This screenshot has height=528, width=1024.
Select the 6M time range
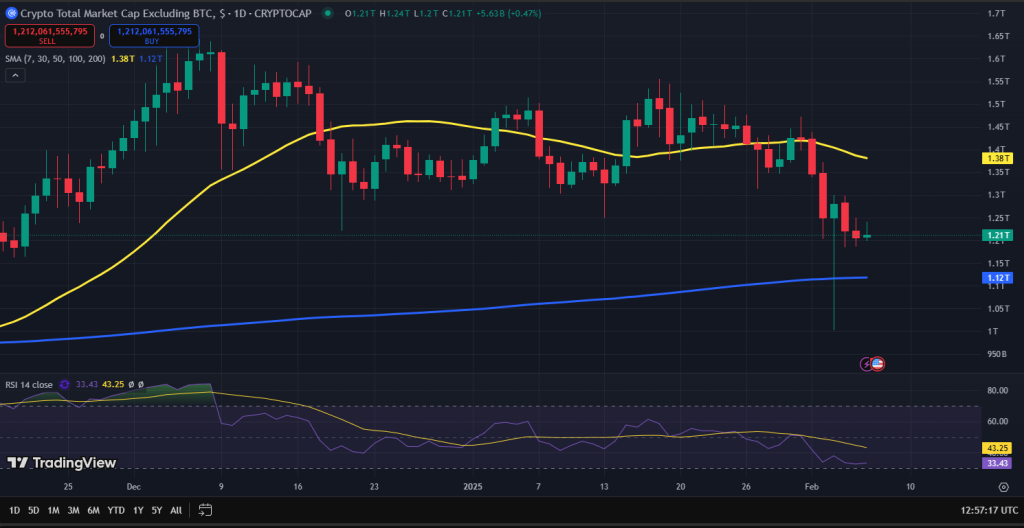click(93, 510)
